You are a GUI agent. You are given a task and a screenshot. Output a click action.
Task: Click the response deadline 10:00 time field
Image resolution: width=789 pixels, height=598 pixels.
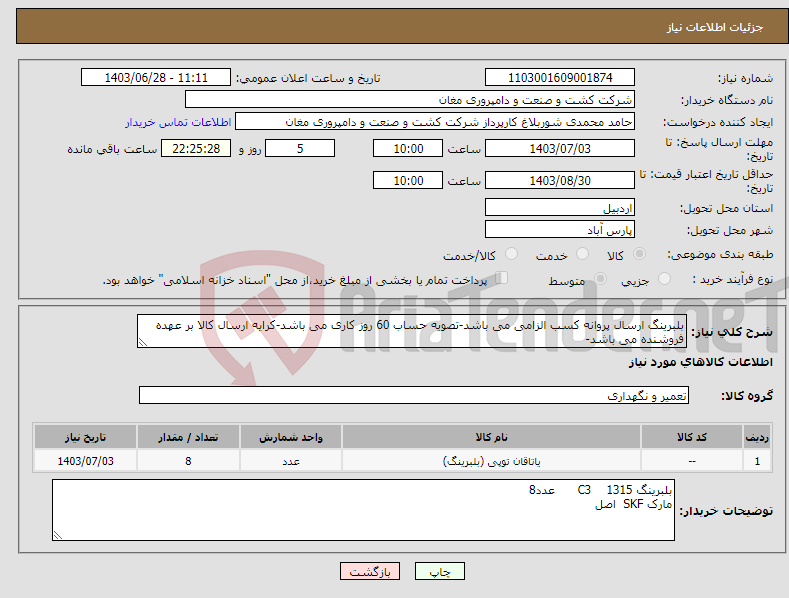[x=408, y=148]
